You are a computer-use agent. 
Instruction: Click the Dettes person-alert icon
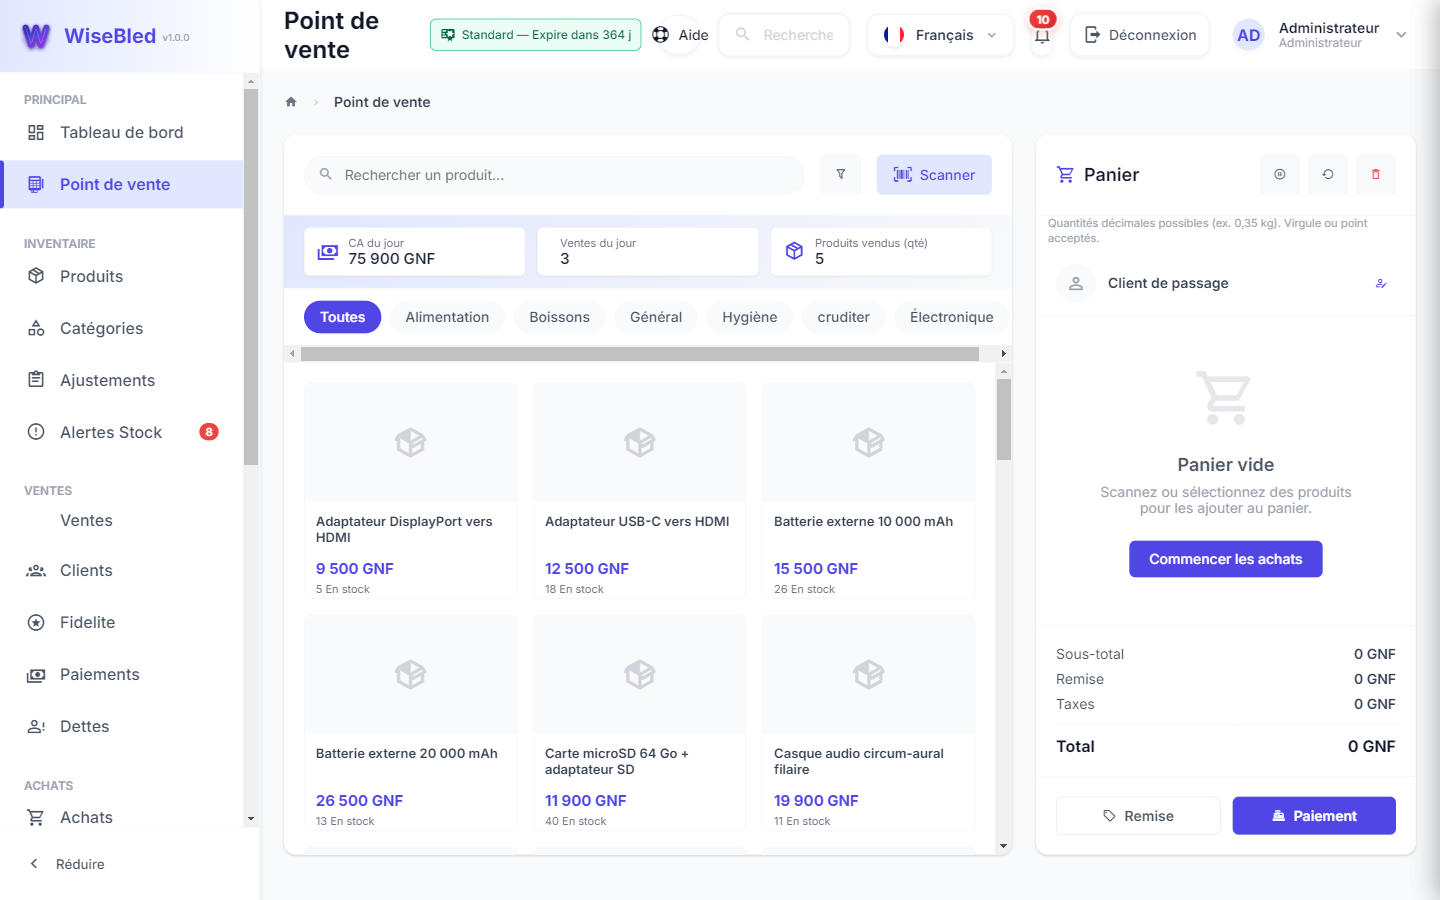pyautogui.click(x=36, y=727)
